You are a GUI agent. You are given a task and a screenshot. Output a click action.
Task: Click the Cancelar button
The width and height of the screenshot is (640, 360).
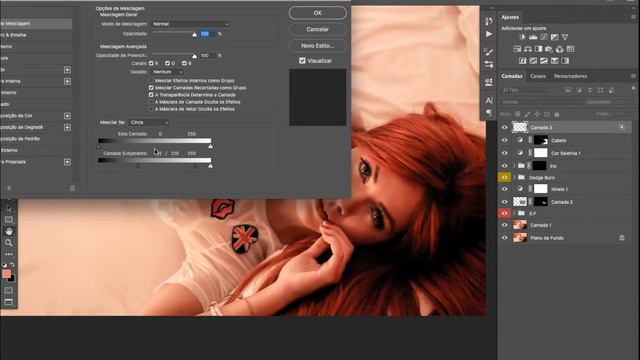(318, 29)
